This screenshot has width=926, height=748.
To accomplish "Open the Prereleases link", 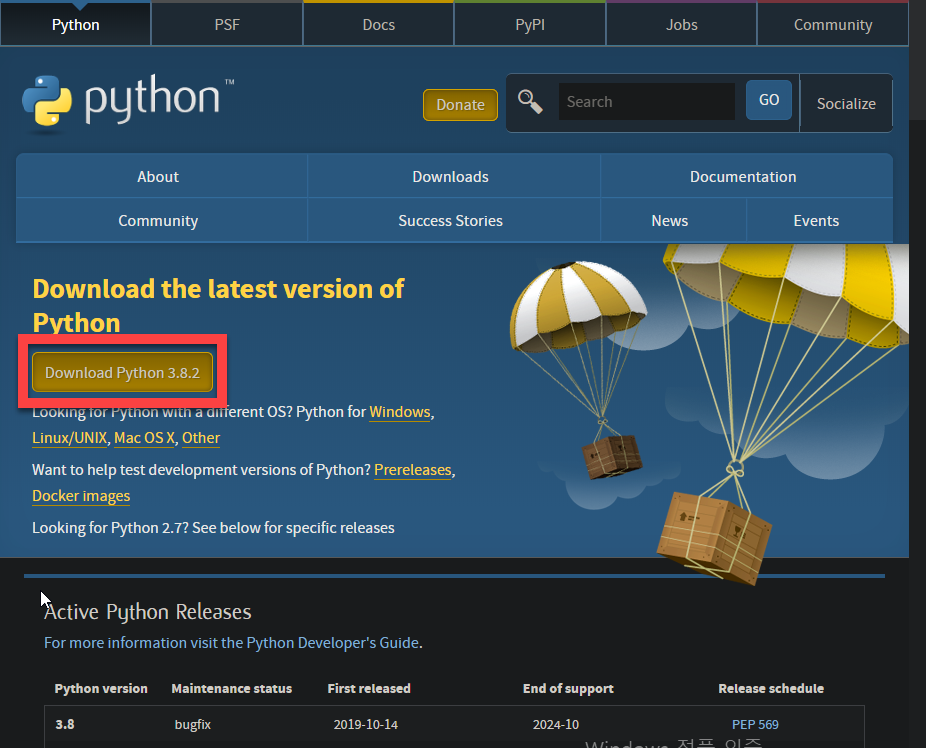I will pyautogui.click(x=413, y=469).
